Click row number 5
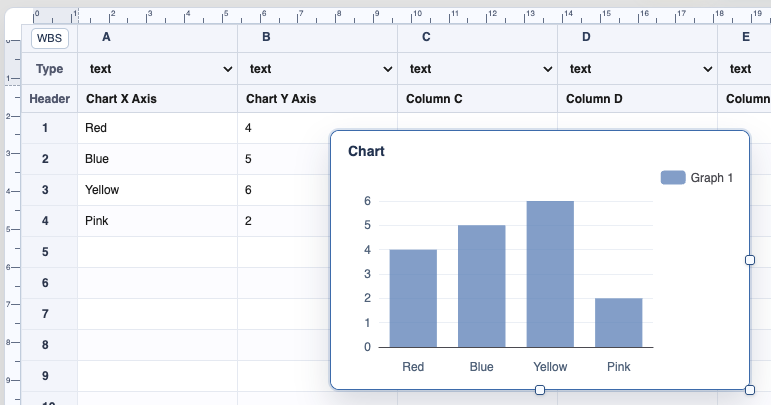Viewport: 771px width, 405px height. click(x=45, y=252)
